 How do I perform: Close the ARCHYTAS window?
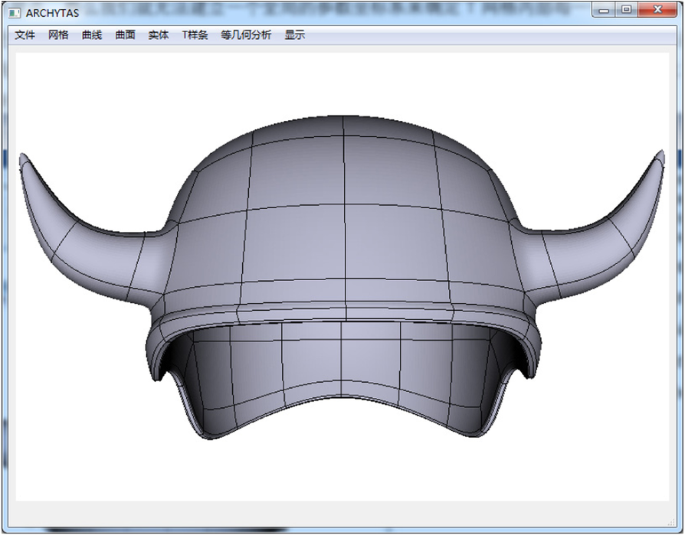click(x=656, y=10)
